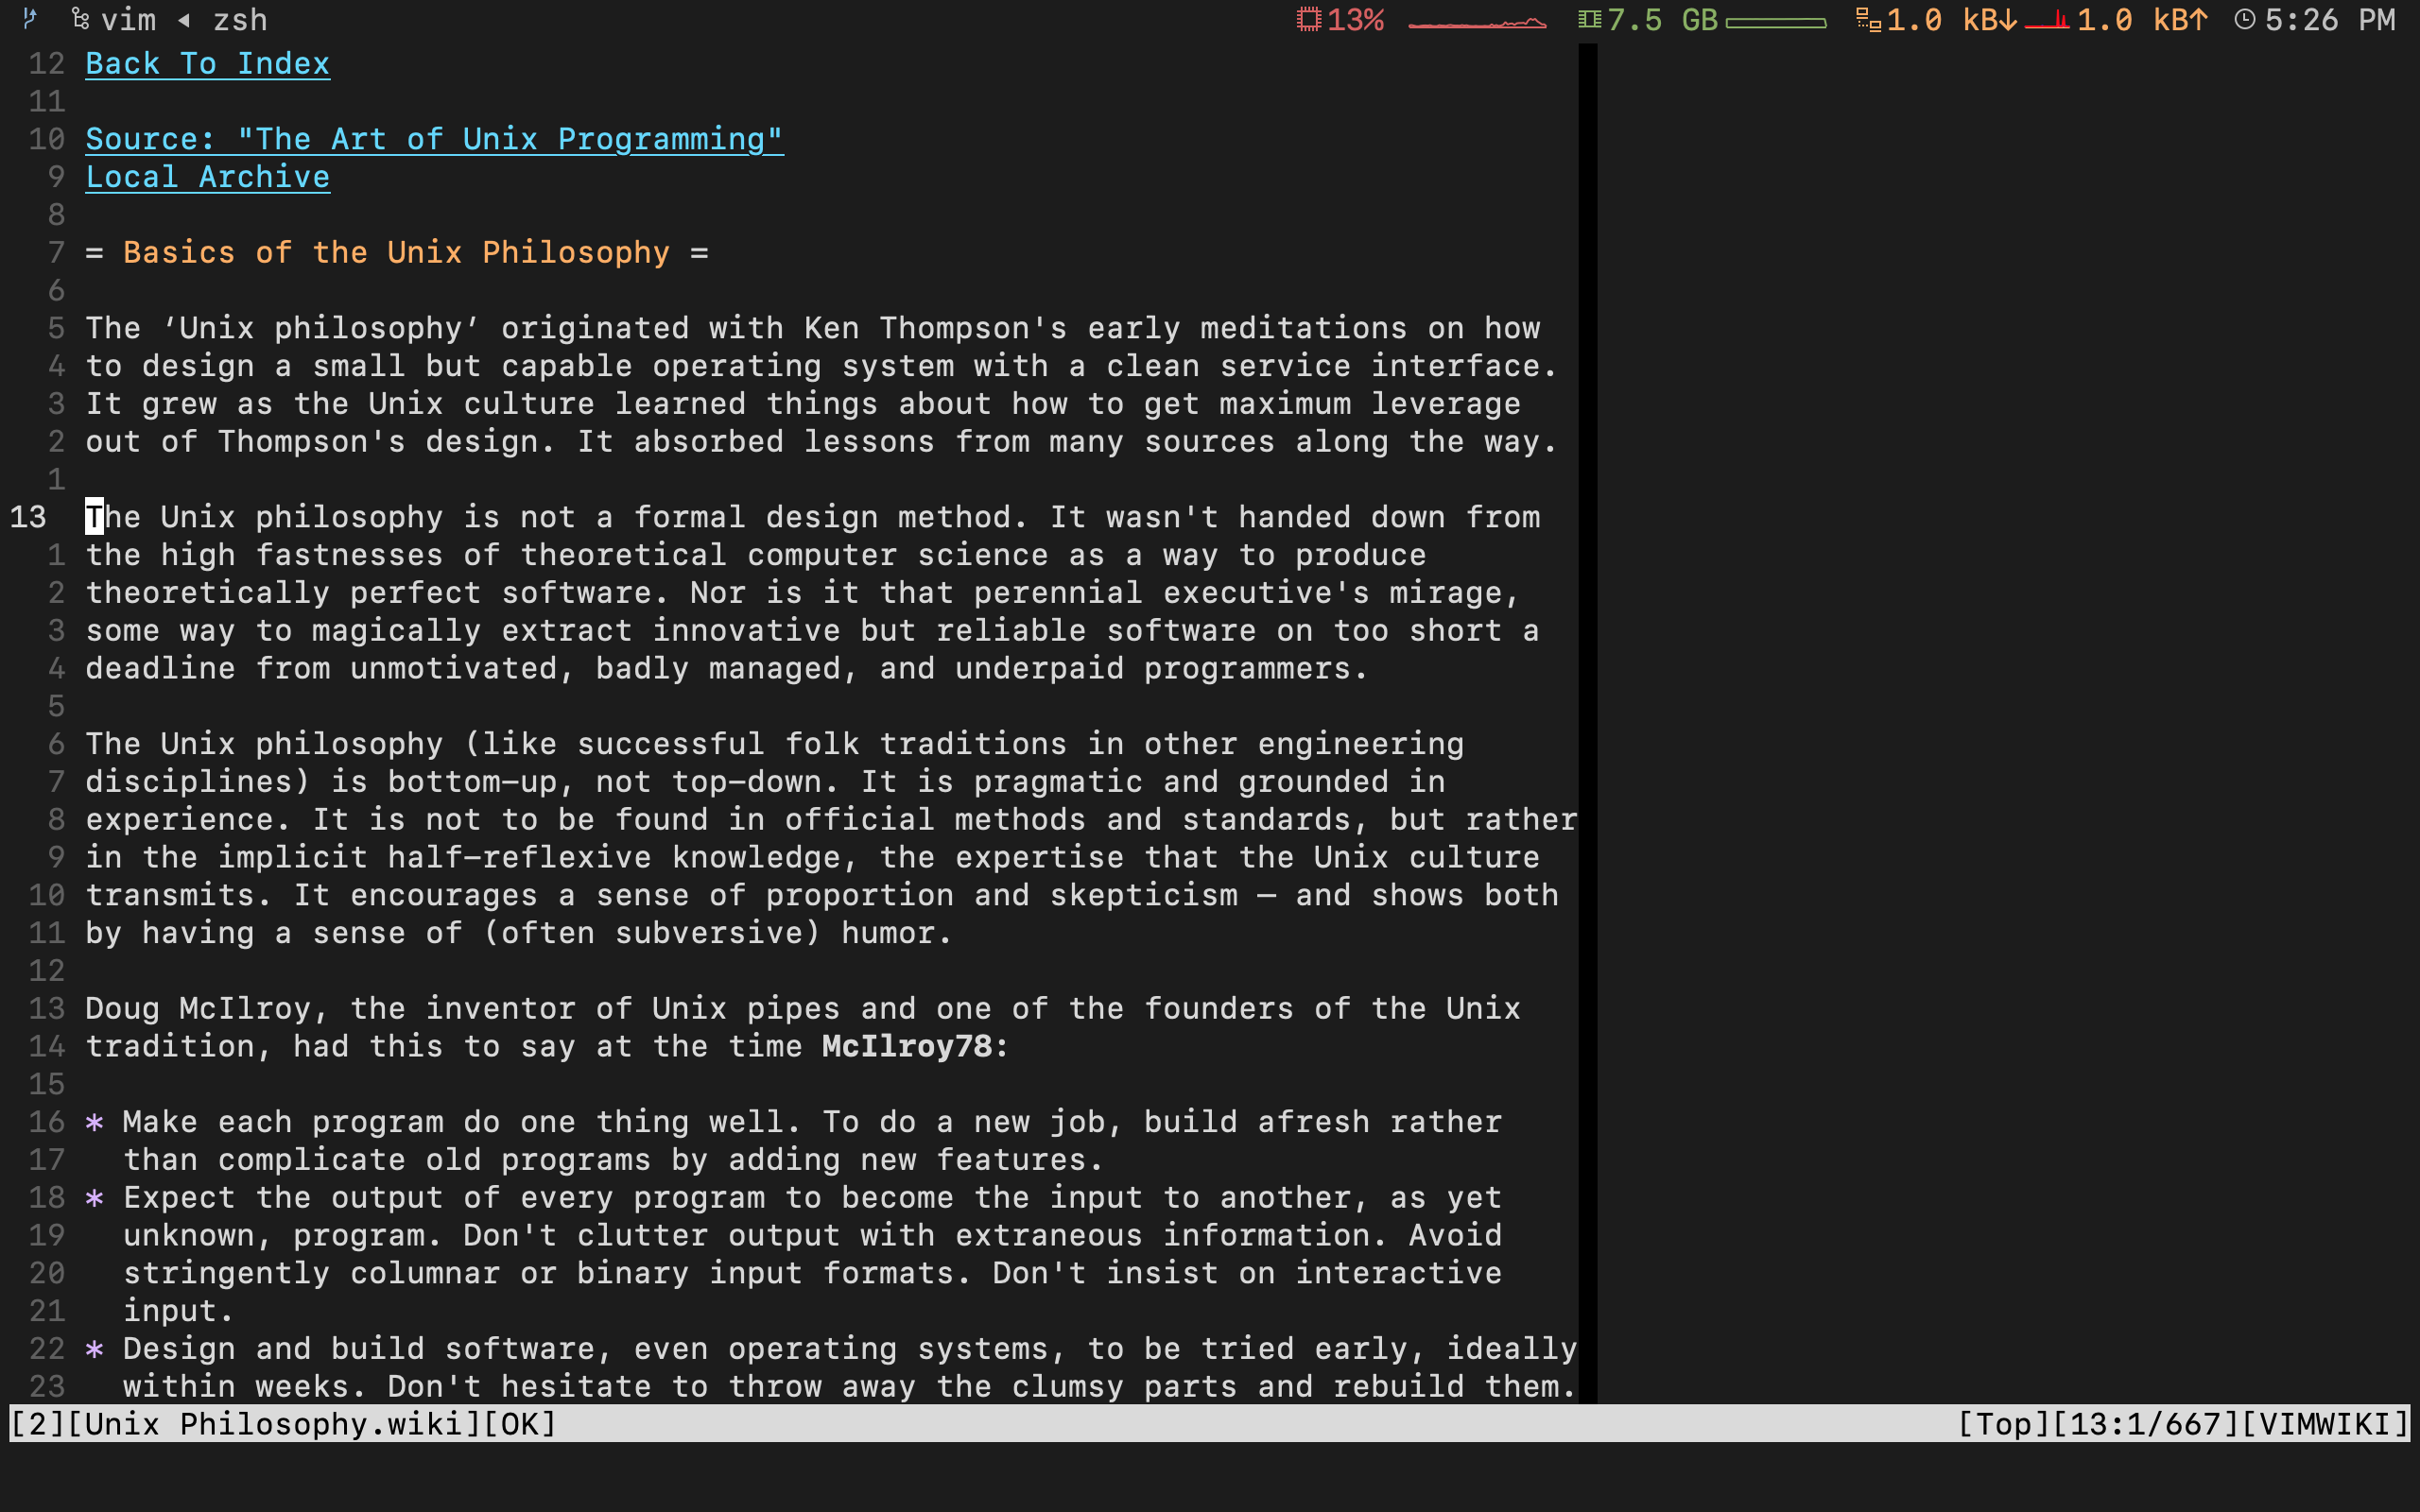Follow the Back To Index link
2420x1512 pixels.
tap(207, 64)
